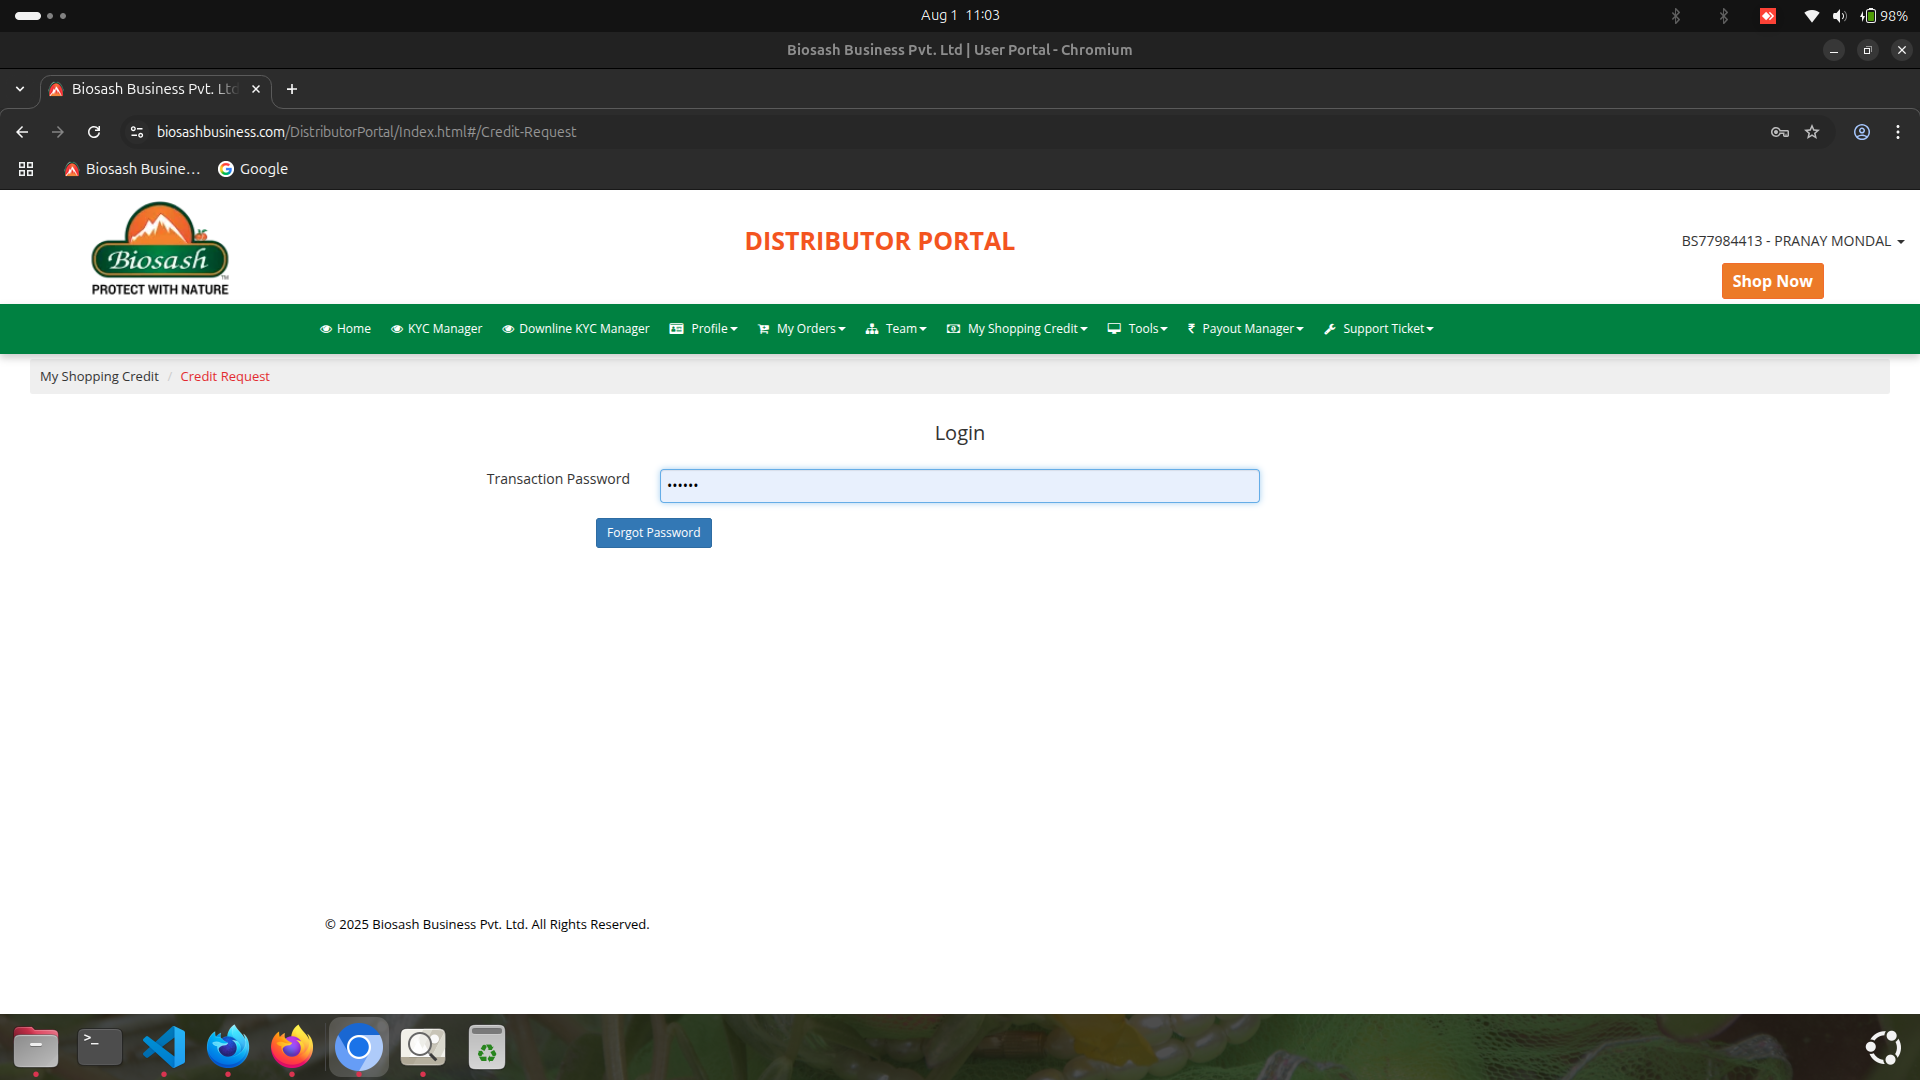The height and width of the screenshot is (1080, 1920).
Task: Open the apps grid shortcut icon
Action: click(x=26, y=169)
